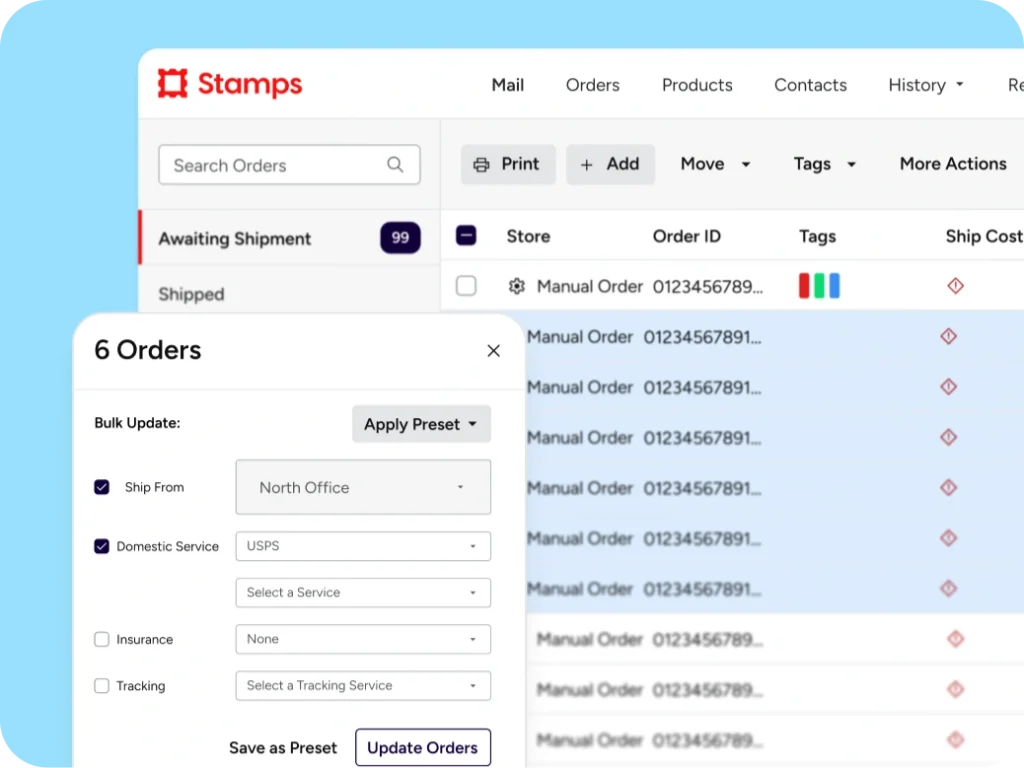Go to the Products navigation tab
Viewport: 1024px width, 768px height.
(x=697, y=85)
